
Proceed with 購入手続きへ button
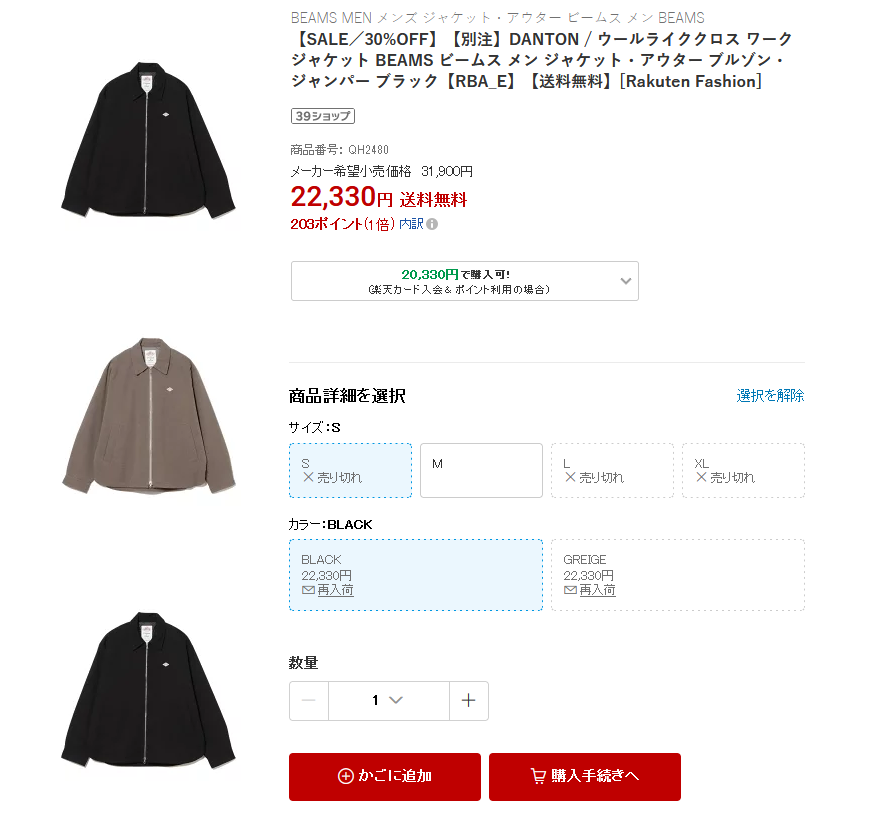click(x=585, y=777)
